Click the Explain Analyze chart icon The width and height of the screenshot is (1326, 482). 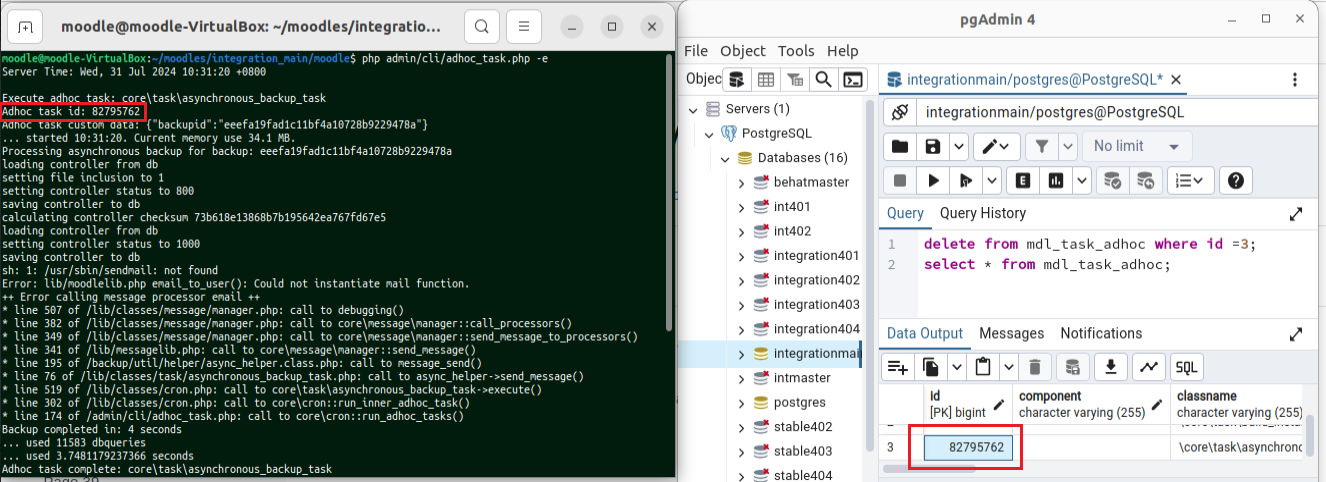(1055, 181)
